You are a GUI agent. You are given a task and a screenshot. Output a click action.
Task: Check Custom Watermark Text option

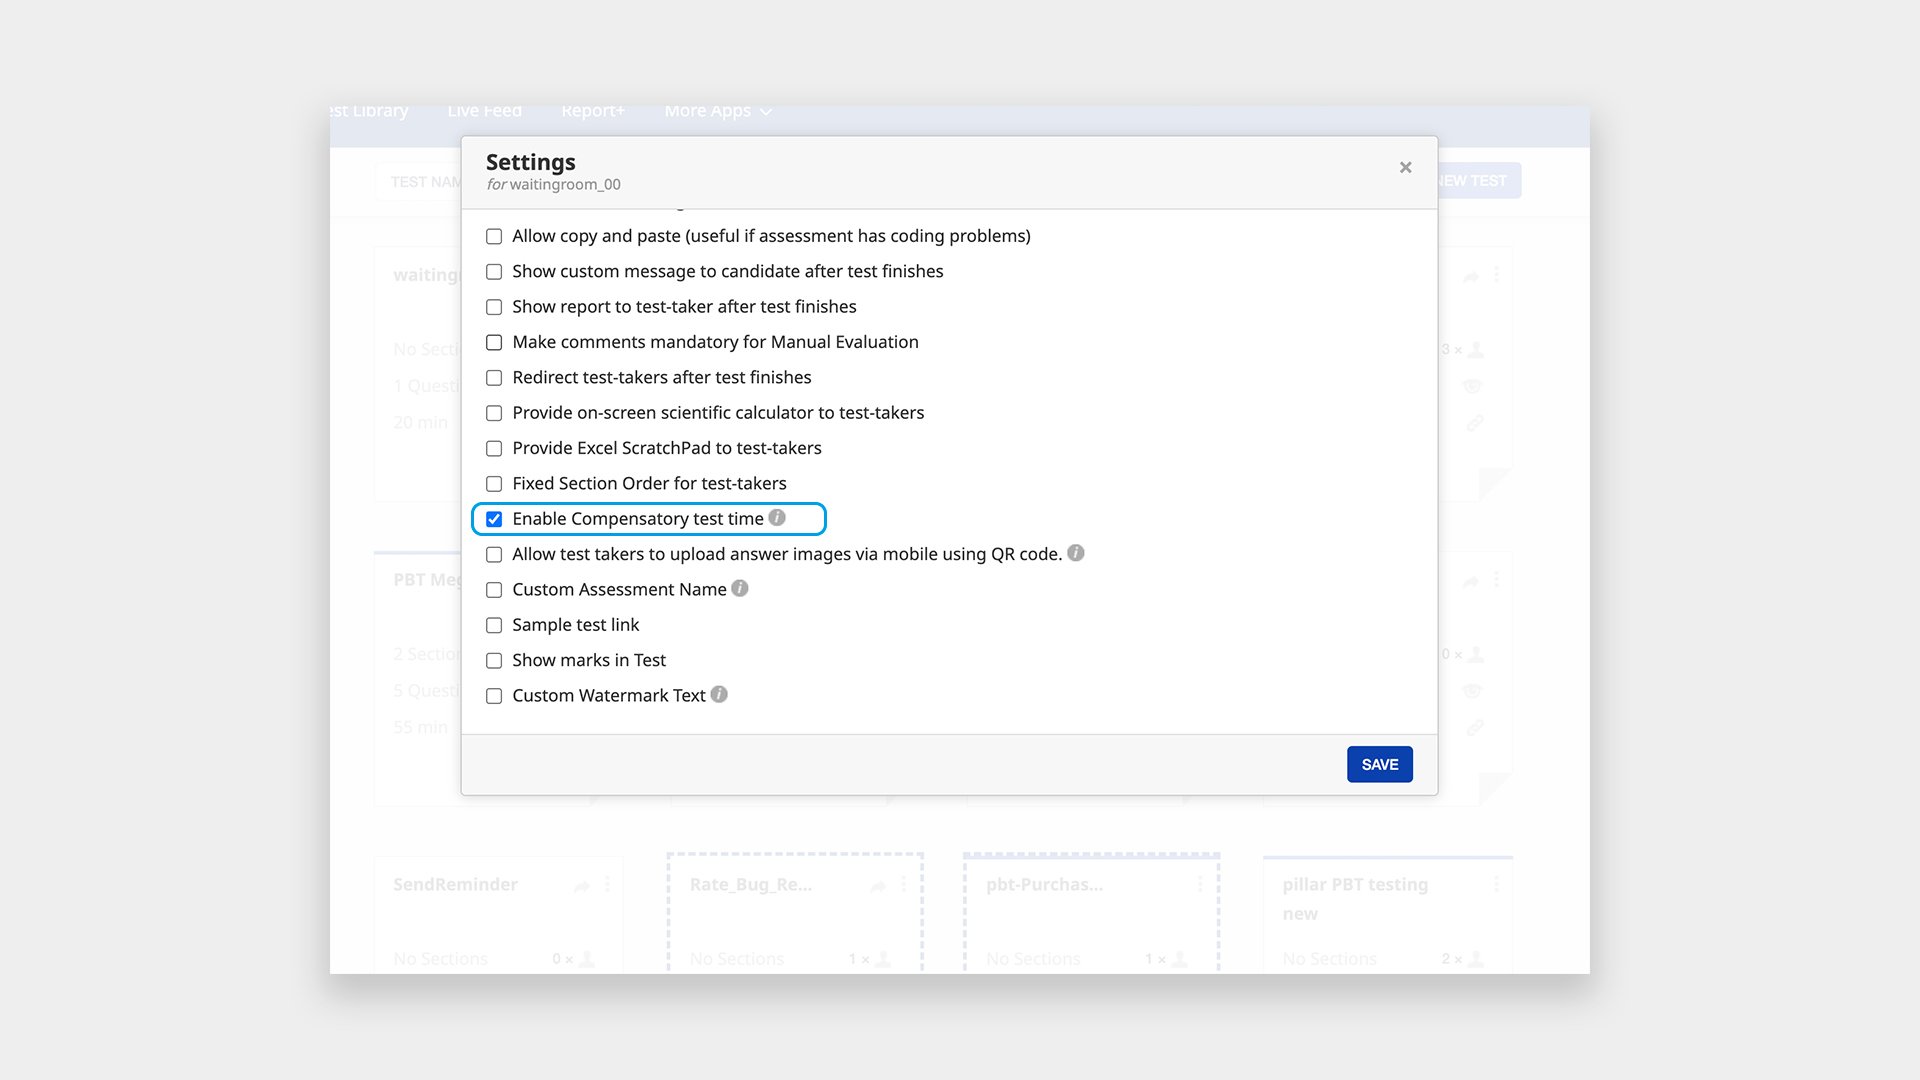[494, 696]
